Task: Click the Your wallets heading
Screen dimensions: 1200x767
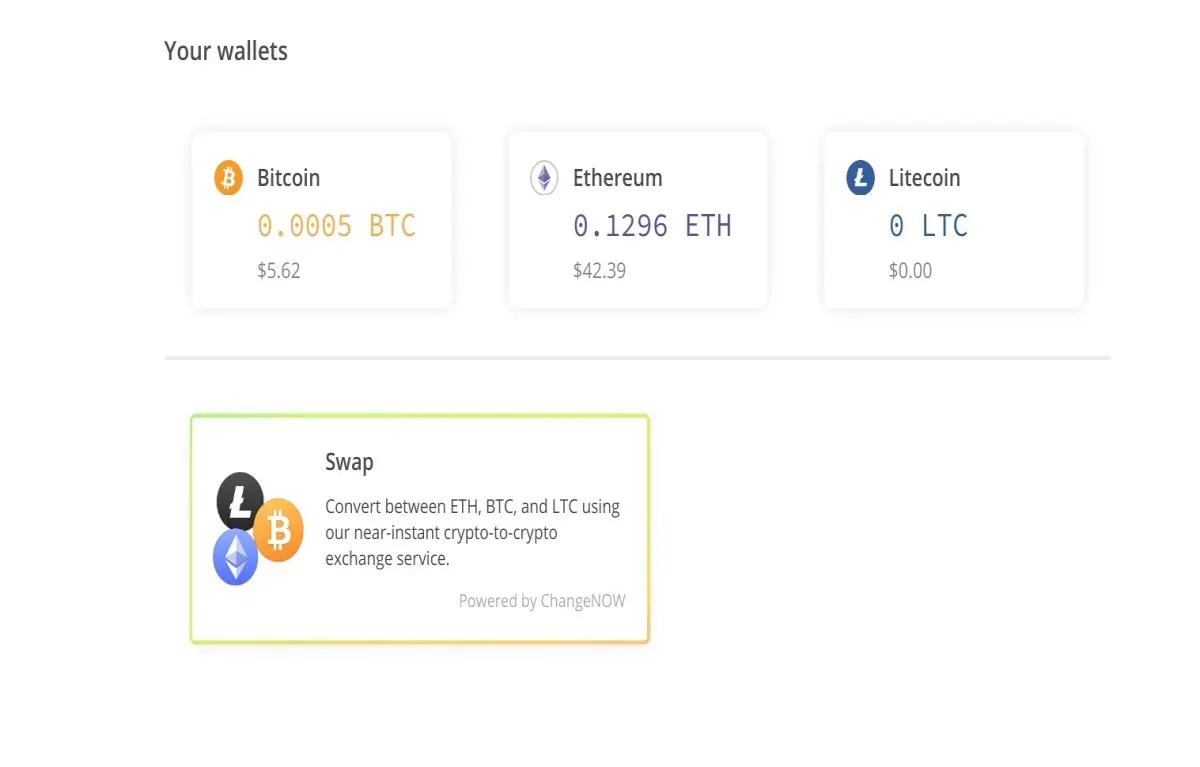Action: tap(226, 51)
